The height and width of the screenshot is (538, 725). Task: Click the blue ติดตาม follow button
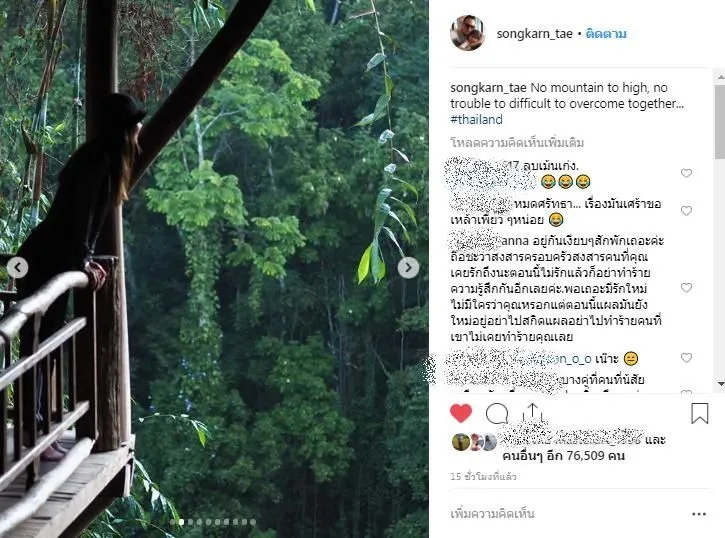[606, 34]
